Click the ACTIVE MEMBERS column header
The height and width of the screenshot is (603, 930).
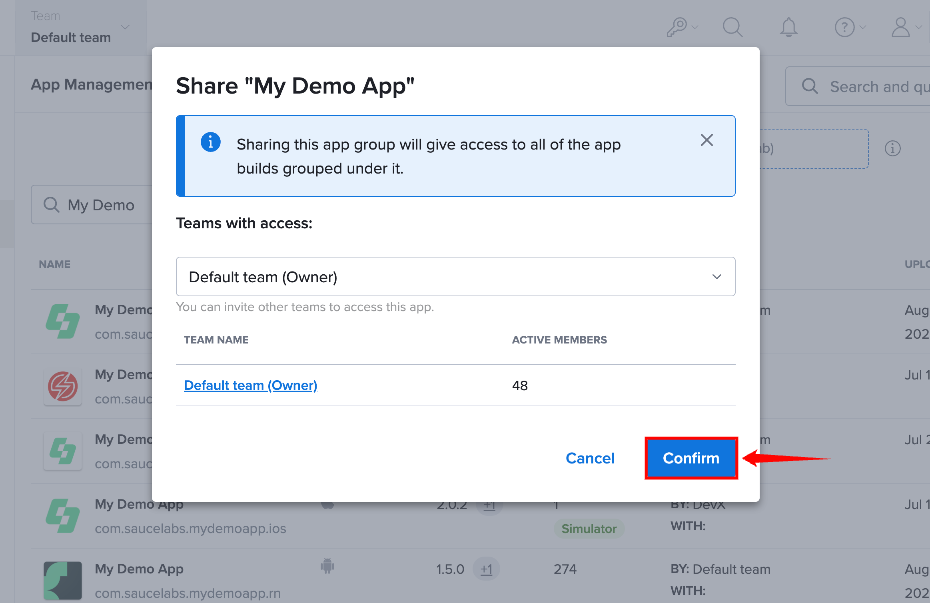coord(559,340)
